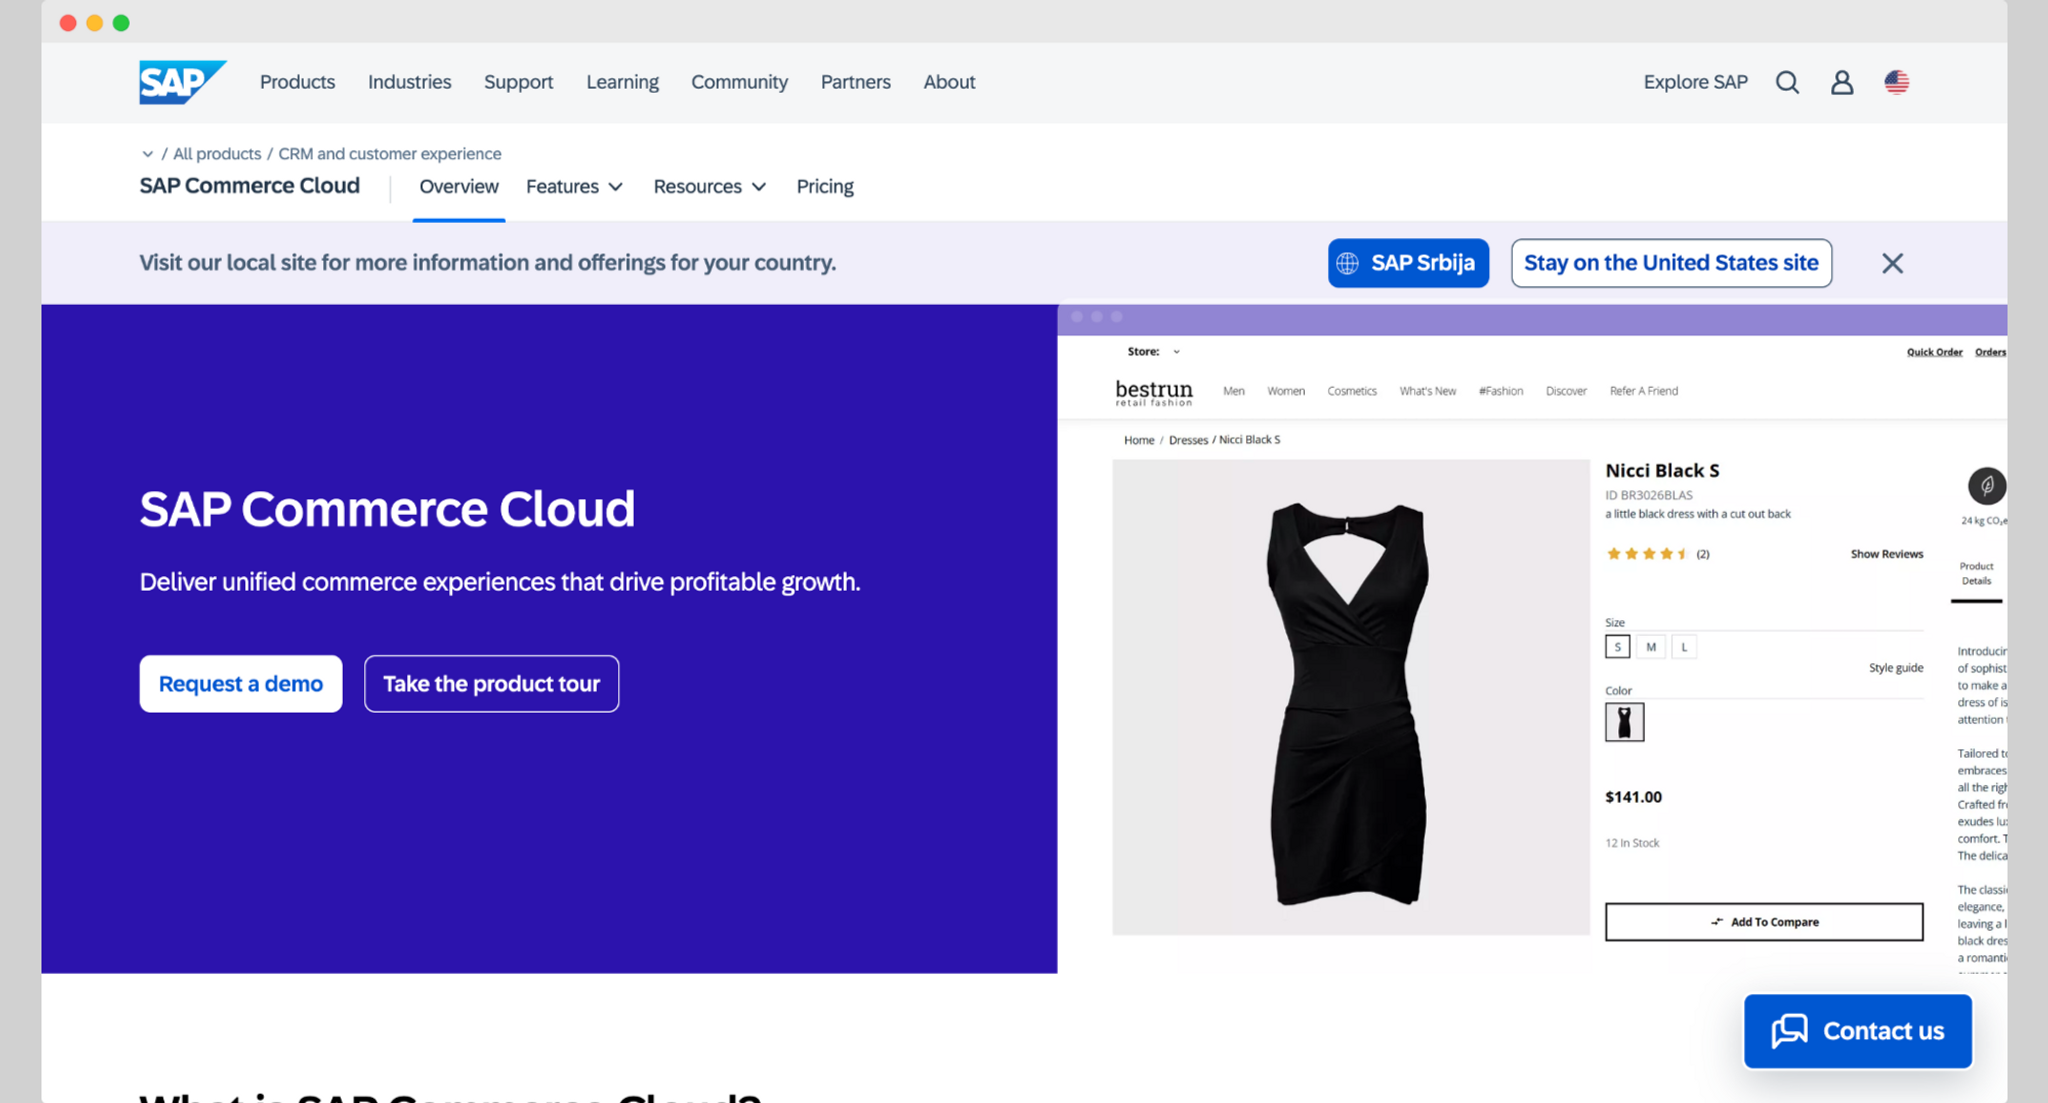Viewport: 2048px width, 1103px height.
Task: Follow the All products breadcrumb link
Action: (x=217, y=154)
